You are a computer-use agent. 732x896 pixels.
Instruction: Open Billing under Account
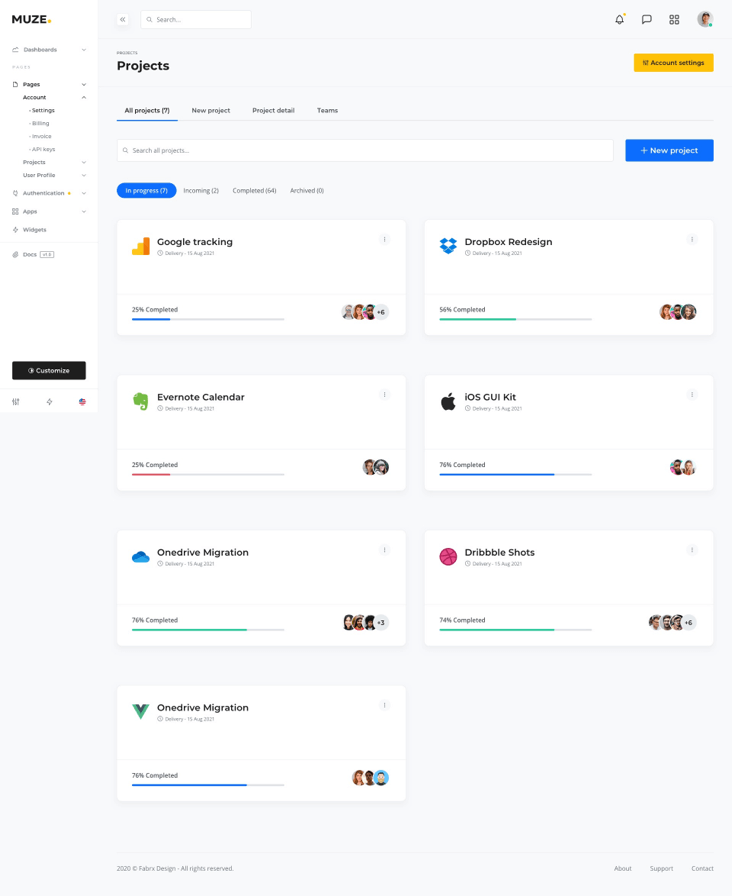coord(40,123)
